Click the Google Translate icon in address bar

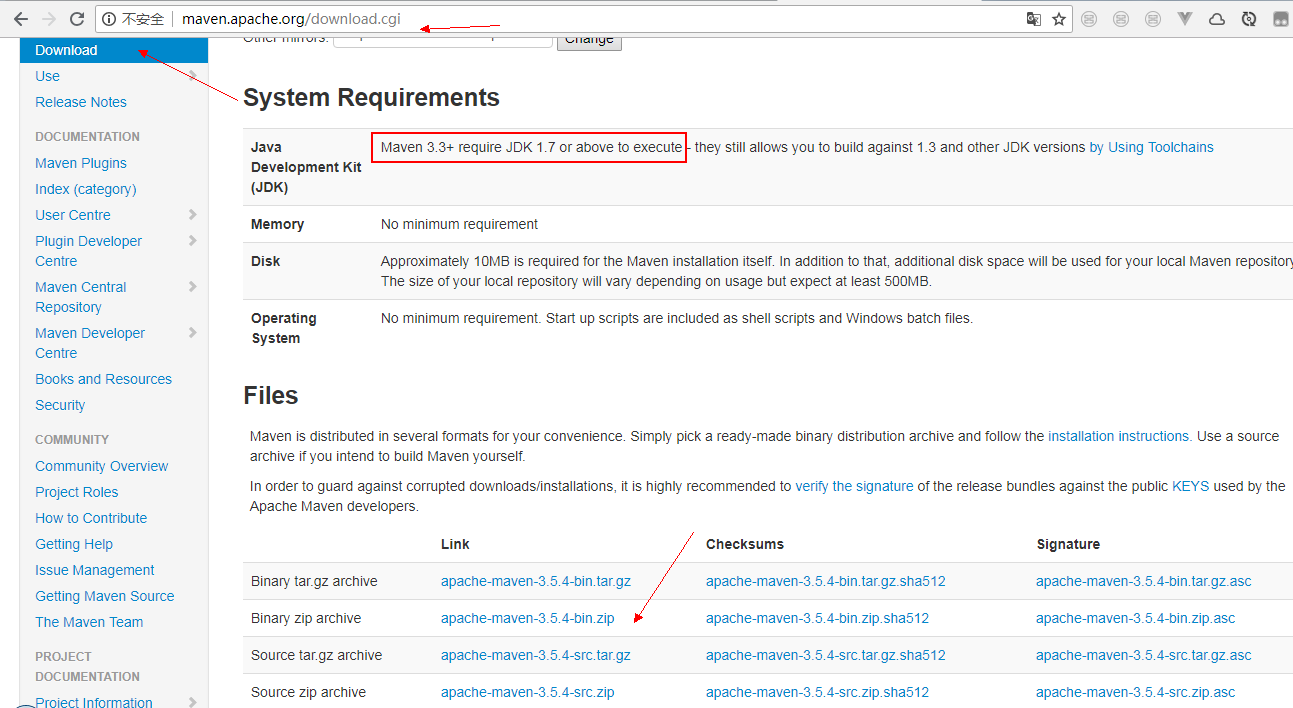click(x=1034, y=19)
